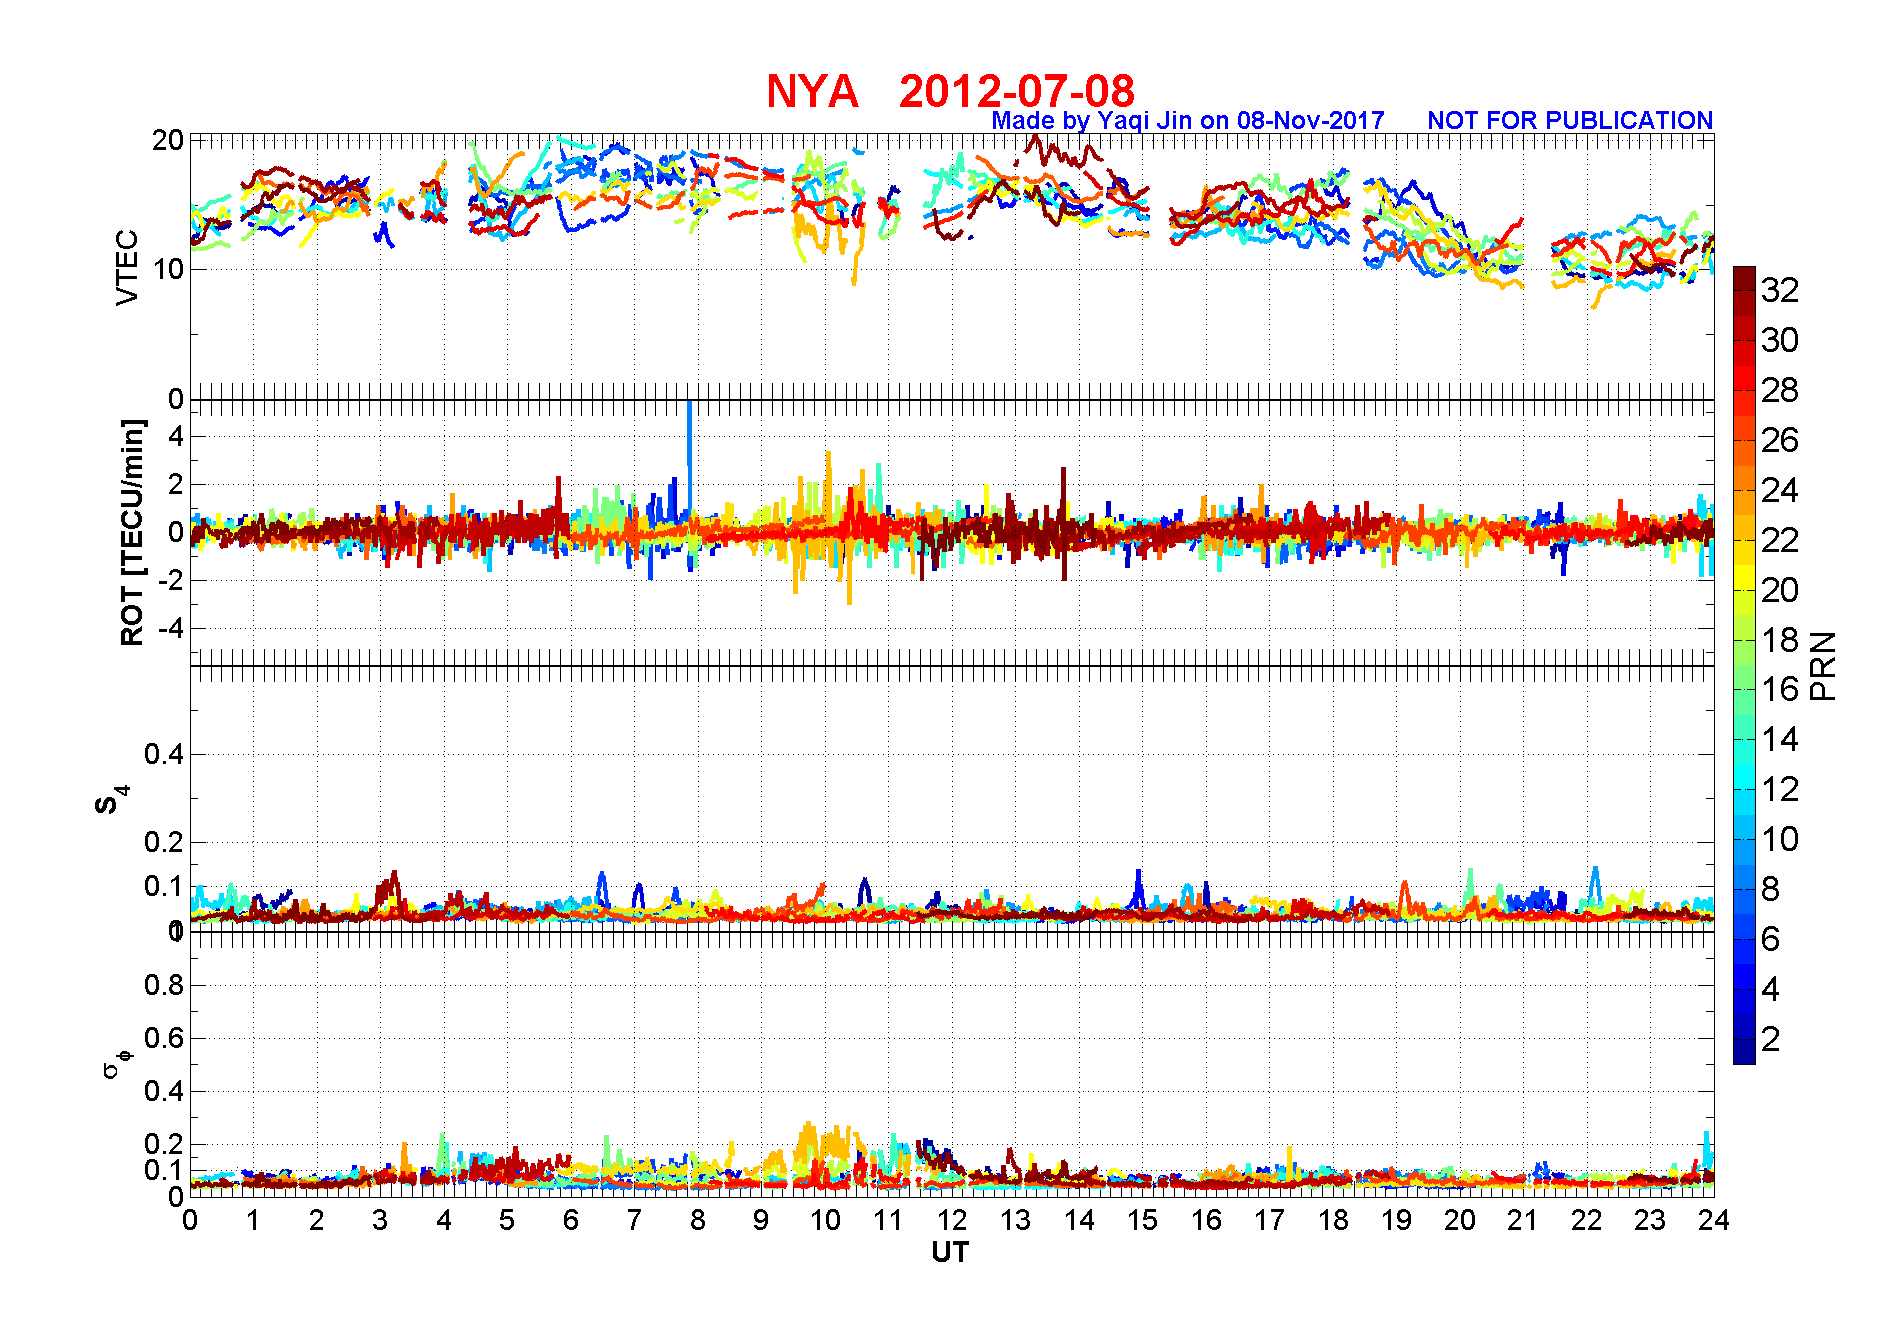Click the x-axis tick label 6
Image resolution: width=1904 pixels, height=1330 pixels.
click(x=571, y=1220)
